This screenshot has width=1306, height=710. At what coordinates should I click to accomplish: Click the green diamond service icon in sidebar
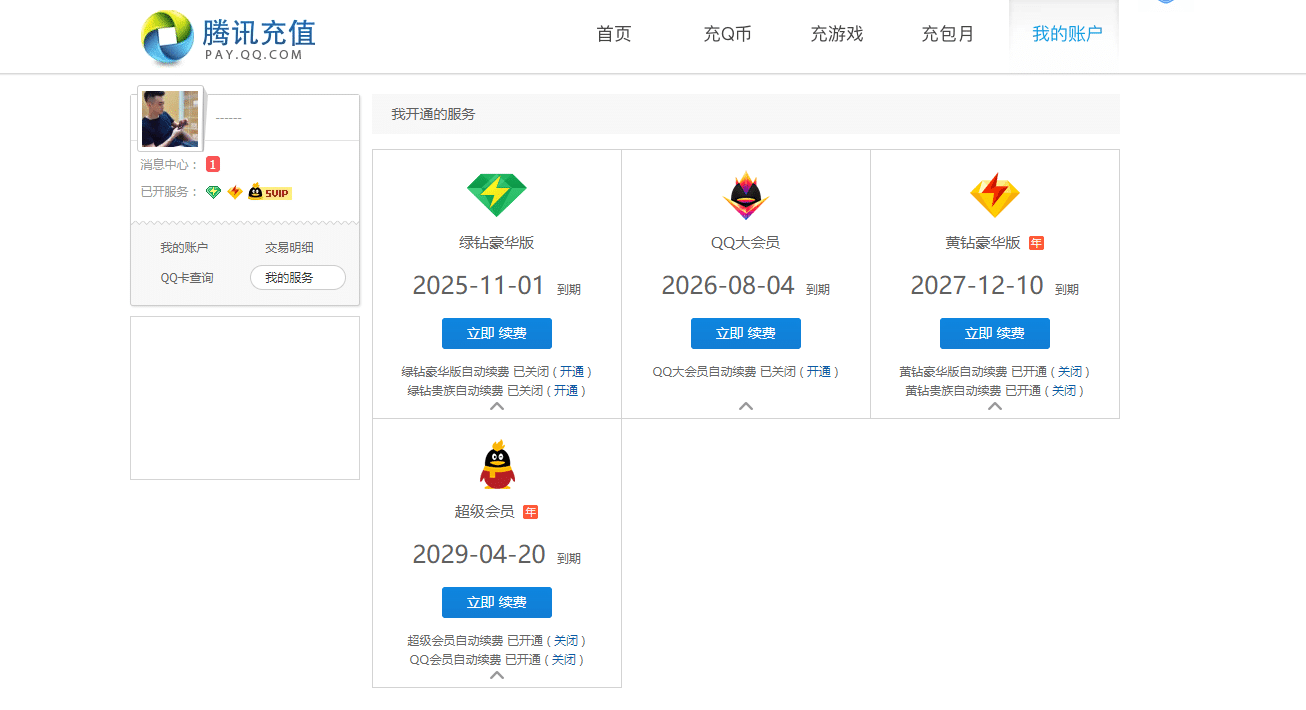pos(213,192)
